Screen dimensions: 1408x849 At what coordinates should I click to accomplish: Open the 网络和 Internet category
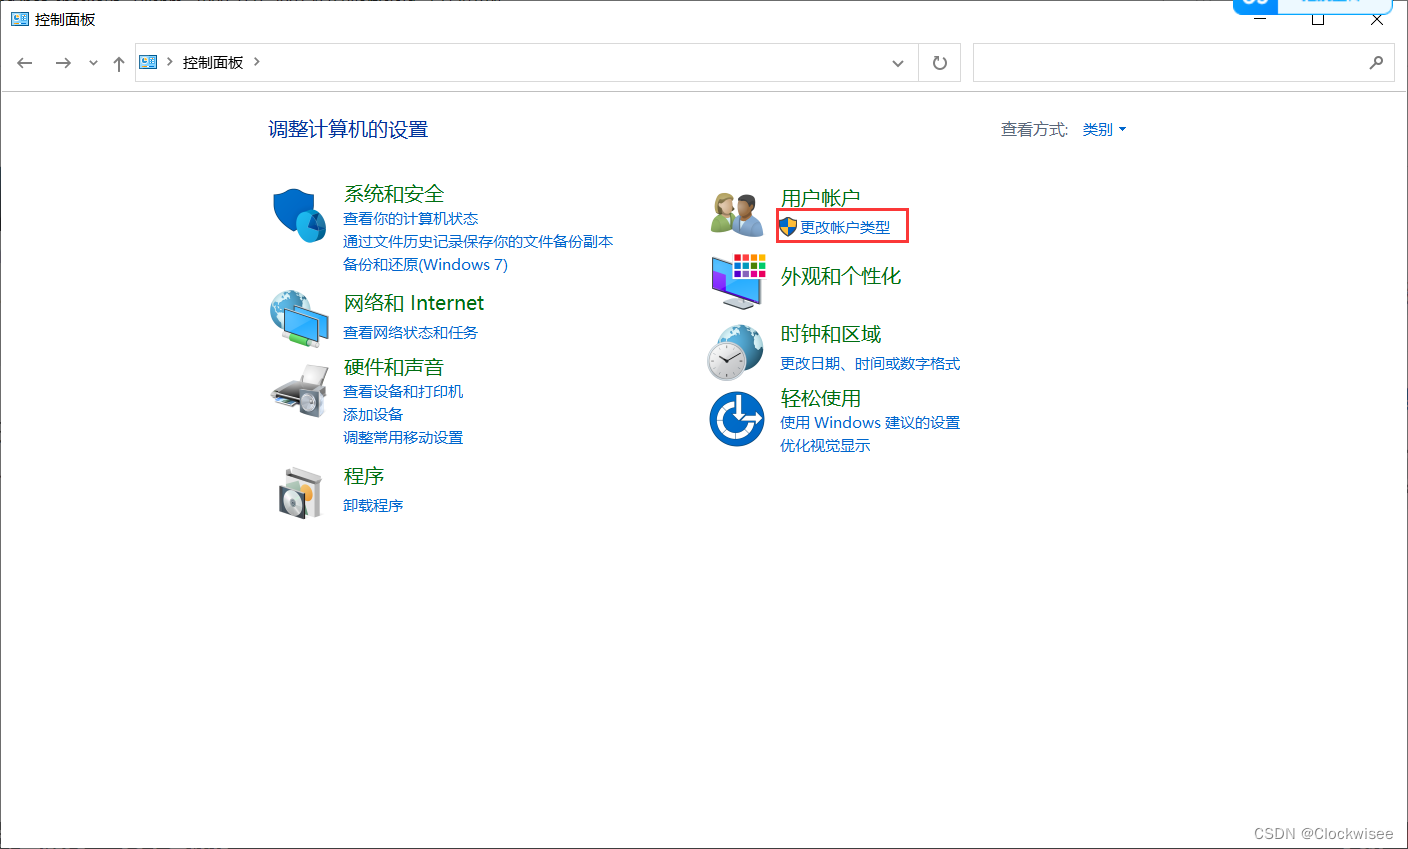point(414,303)
